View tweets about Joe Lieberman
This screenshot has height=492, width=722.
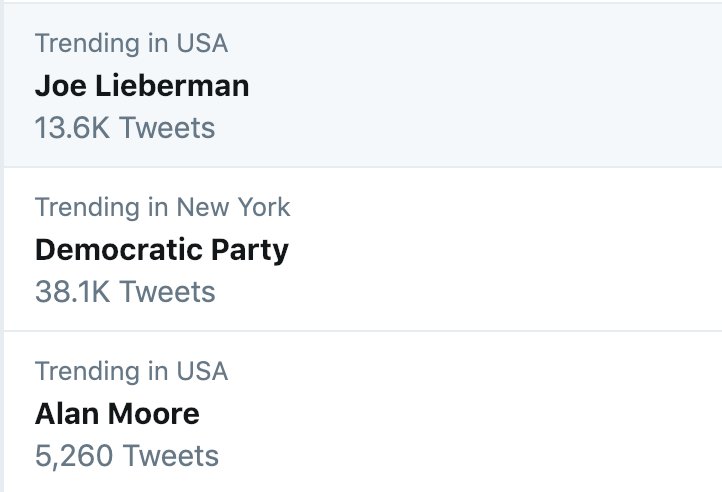tap(141, 86)
